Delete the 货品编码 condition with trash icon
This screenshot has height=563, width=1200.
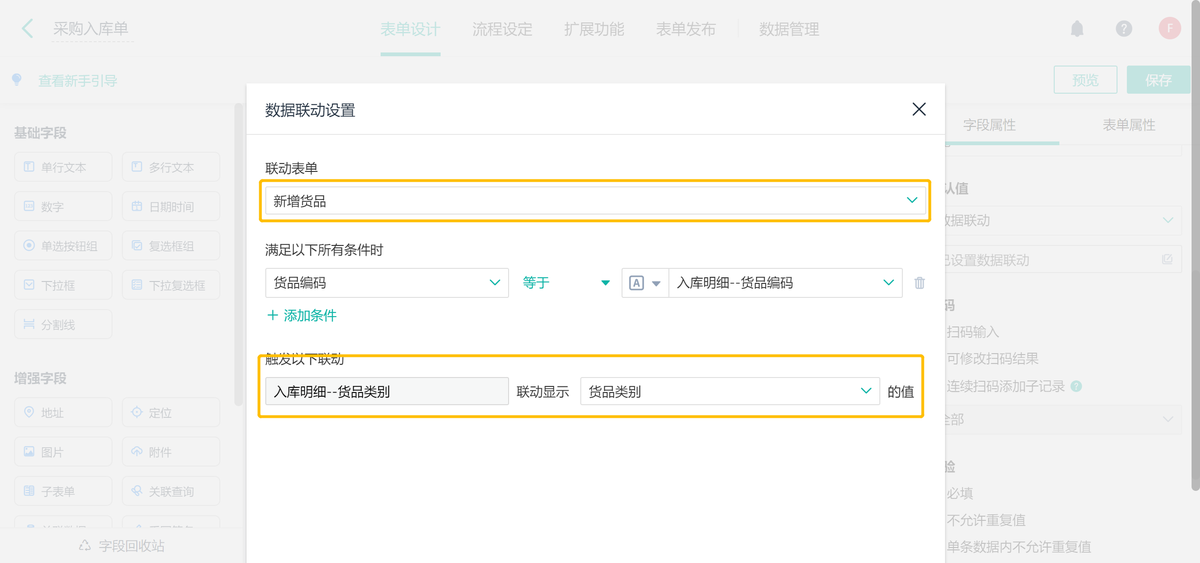(x=920, y=283)
